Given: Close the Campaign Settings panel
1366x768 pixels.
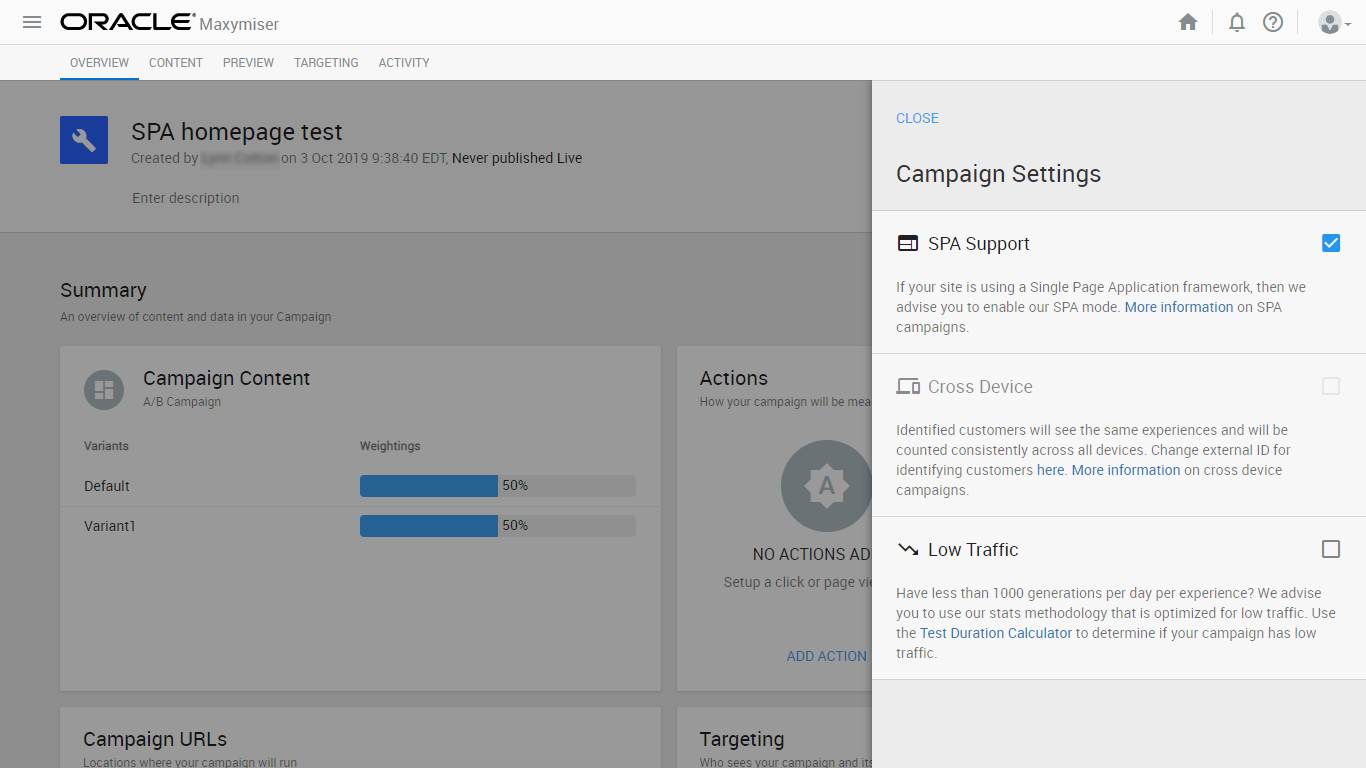Looking at the screenshot, I should coord(917,118).
